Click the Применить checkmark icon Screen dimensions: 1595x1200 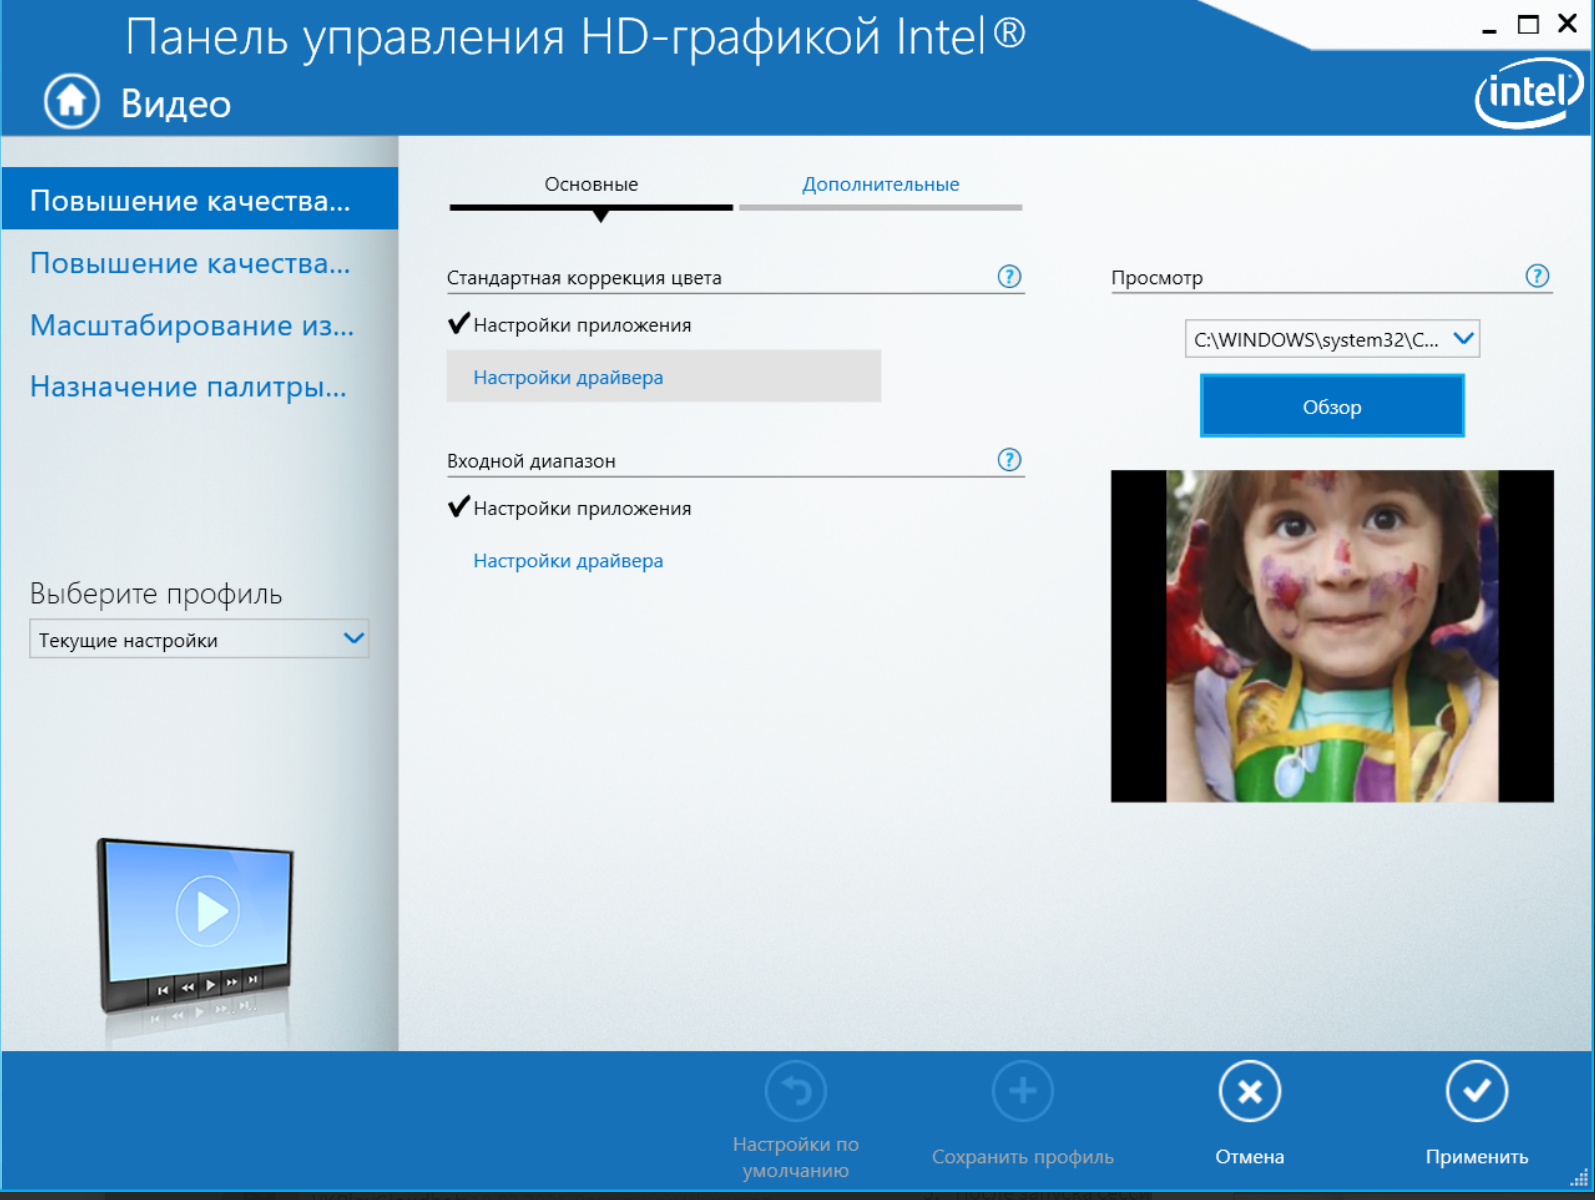(x=1476, y=1091)
